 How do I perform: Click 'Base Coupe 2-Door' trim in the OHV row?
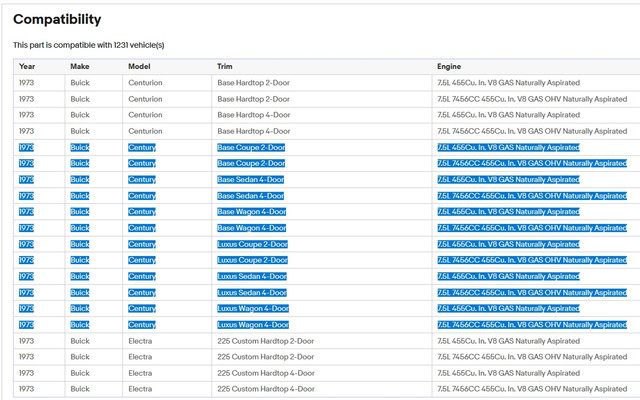pos(251,163)
